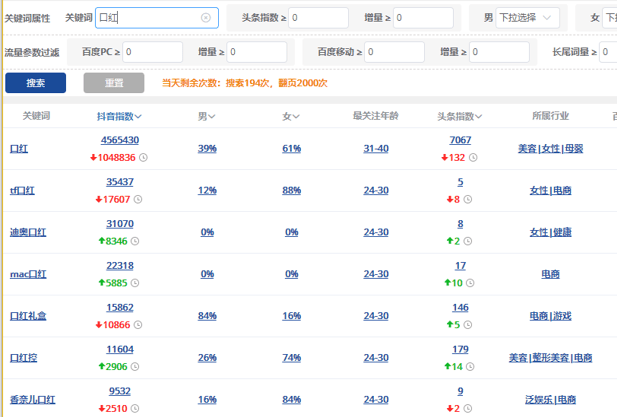Click 头条指数 value 7067
The image size is (617, 417).
[x=460, y=140]
